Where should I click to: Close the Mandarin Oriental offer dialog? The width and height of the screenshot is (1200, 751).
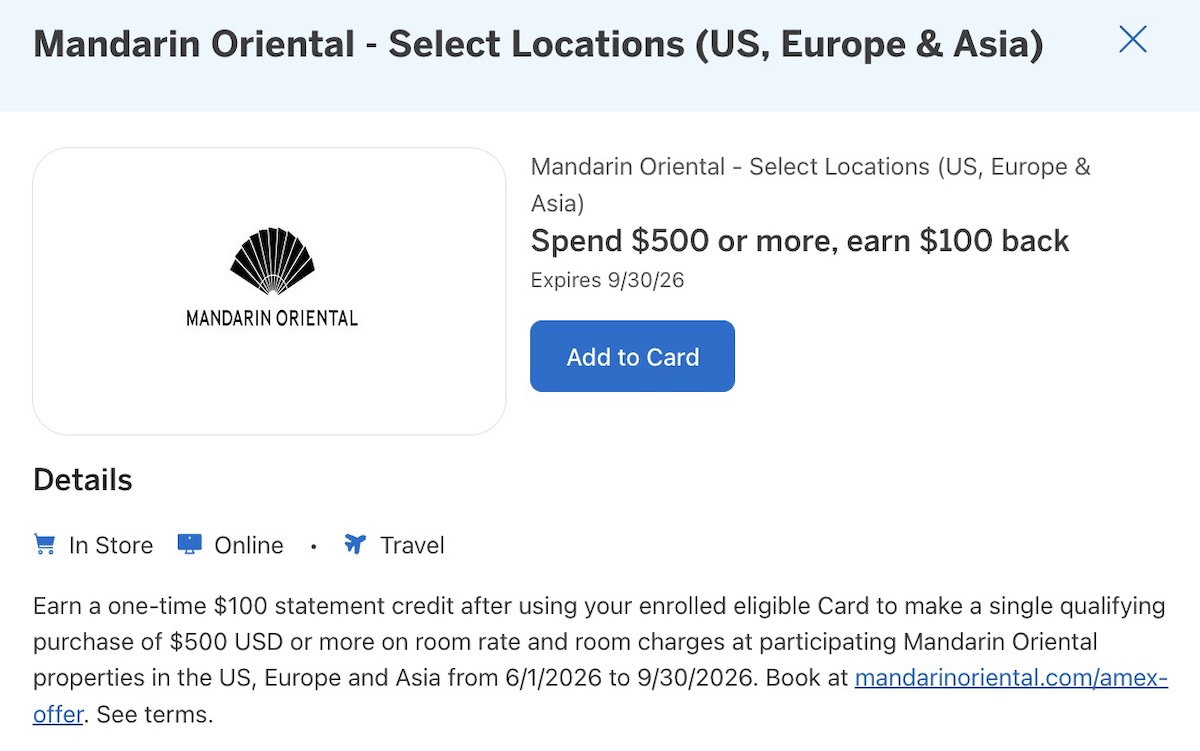pyautogui.click(x=1132, y=40)
